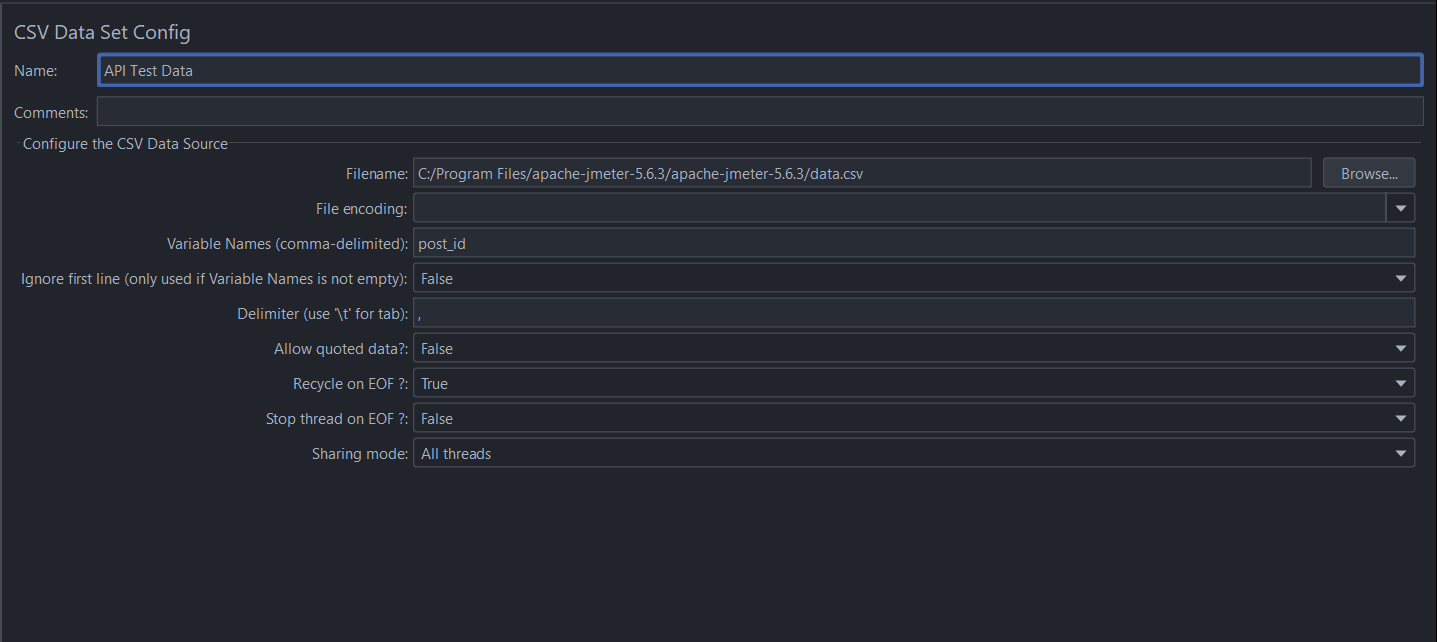Click the Browse button next to Filename

tap(1368, 172)
